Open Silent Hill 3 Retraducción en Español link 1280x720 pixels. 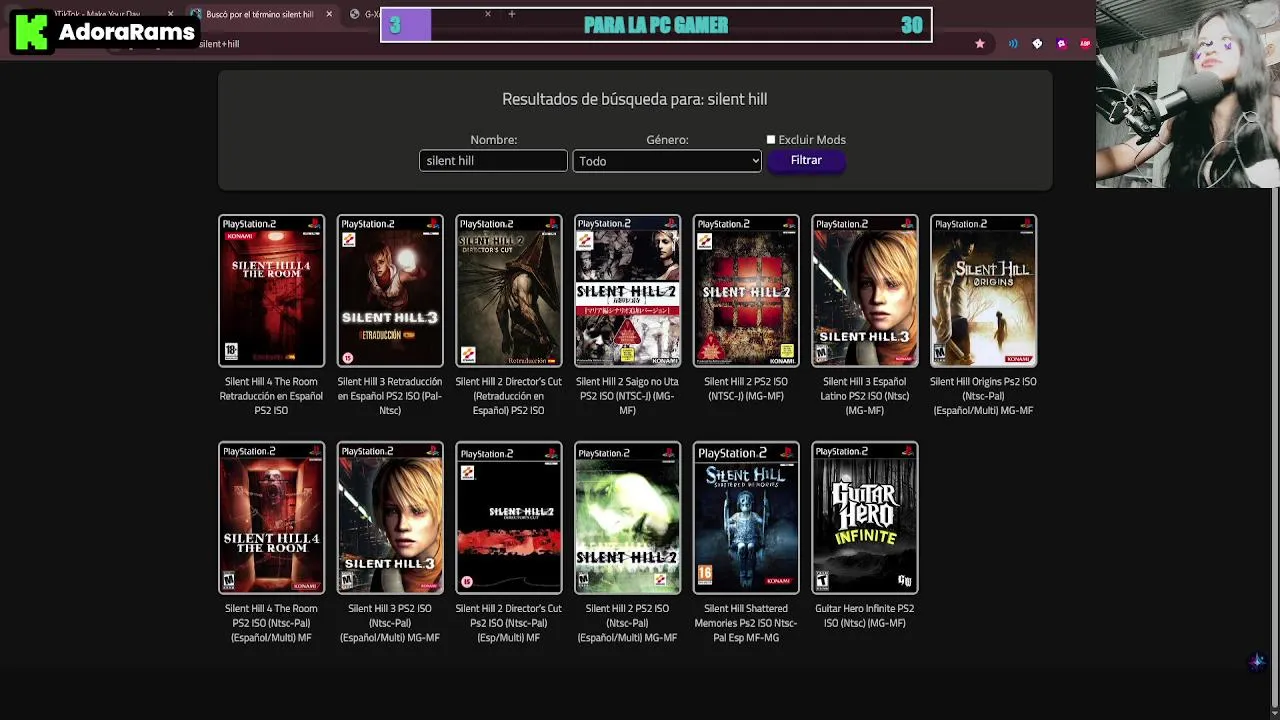tap(390, 396)
